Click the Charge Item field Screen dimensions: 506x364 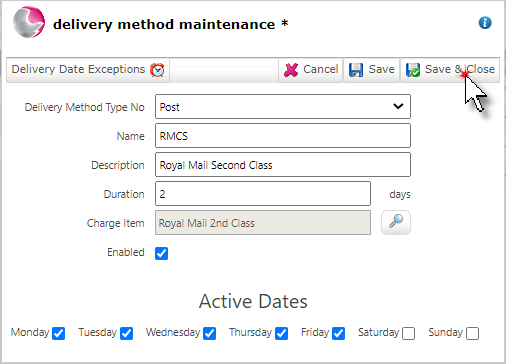pos(263,223)
